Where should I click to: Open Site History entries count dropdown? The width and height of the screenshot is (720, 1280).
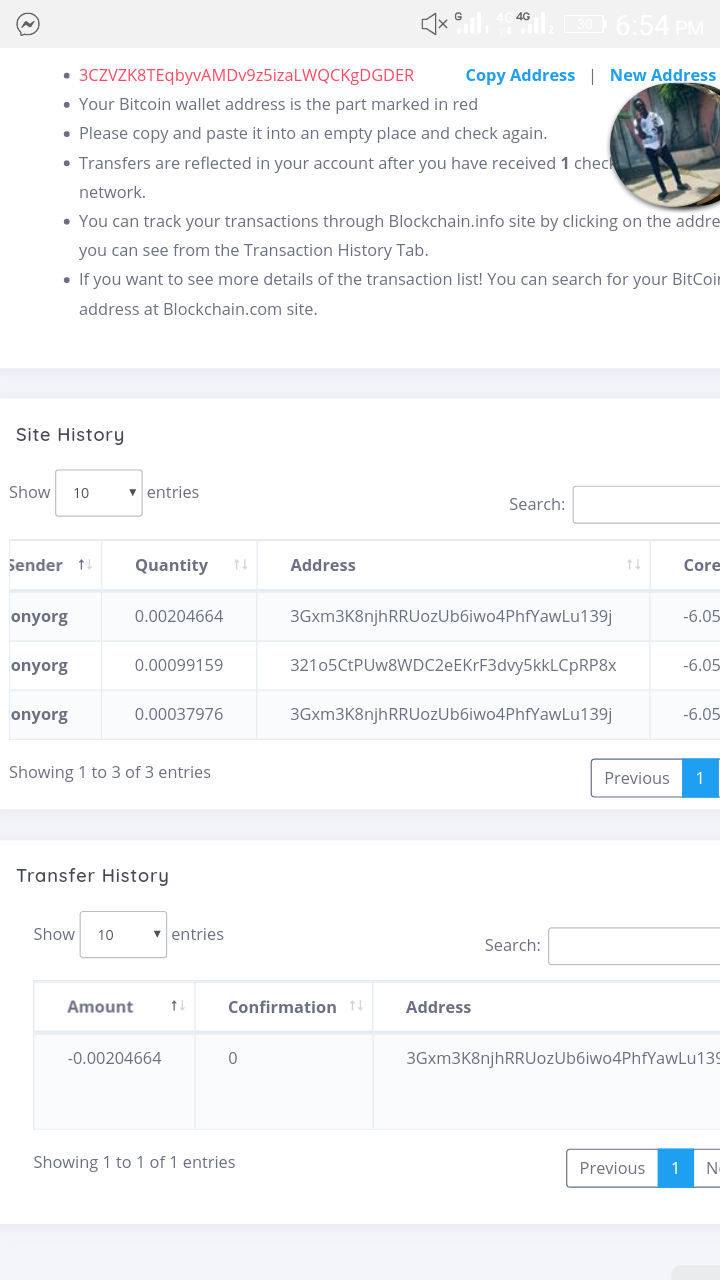coord(98,493)
